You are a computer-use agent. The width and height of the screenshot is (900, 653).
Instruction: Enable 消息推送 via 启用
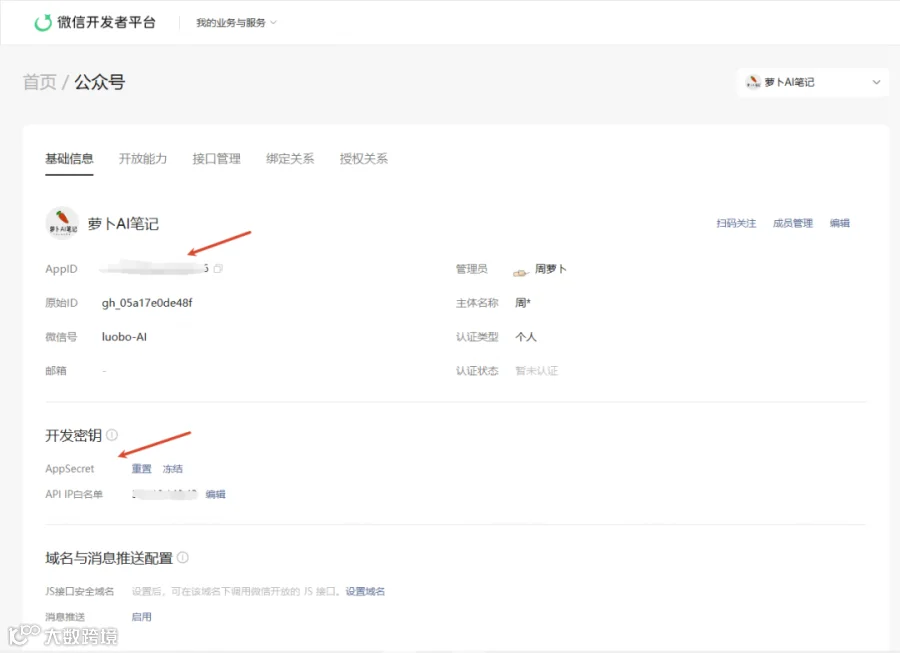pos(141,617)
